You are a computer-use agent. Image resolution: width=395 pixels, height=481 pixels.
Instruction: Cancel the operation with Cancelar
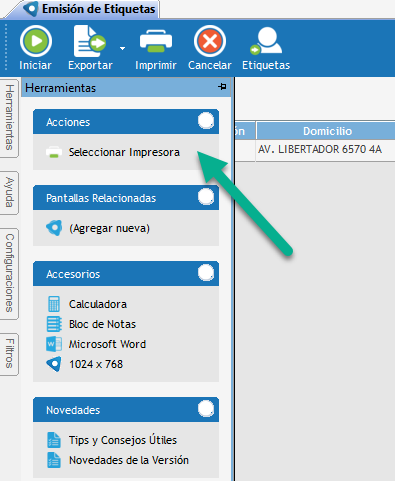click(x=210, y=48)
